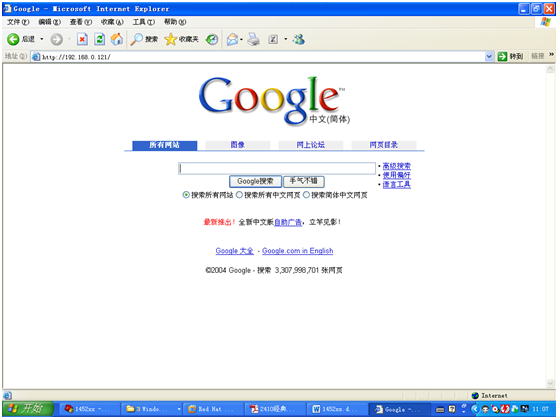
Task: Open the 语言工具 link
Action: coord(396,184)
